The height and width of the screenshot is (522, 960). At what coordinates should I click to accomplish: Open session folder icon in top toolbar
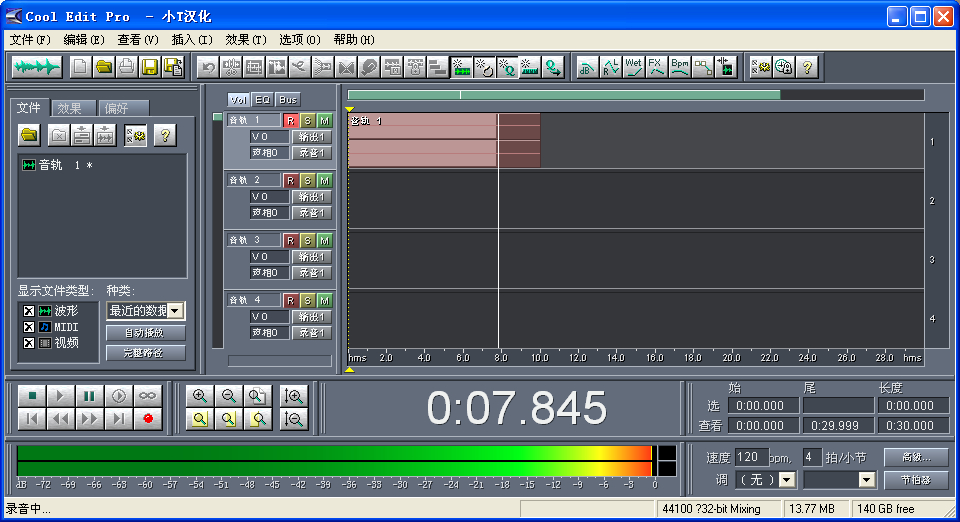coord(103,67)
